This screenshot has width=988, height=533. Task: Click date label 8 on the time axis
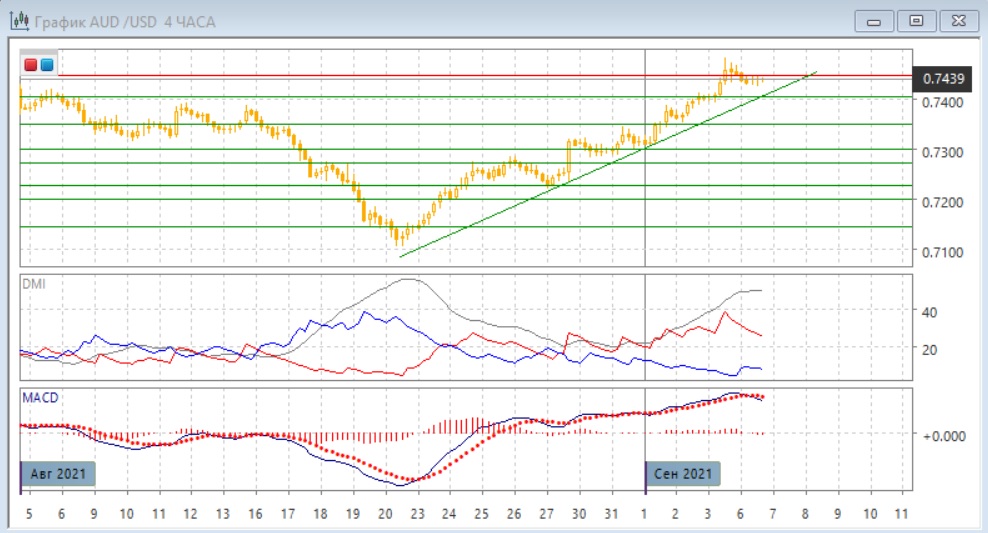805,514
